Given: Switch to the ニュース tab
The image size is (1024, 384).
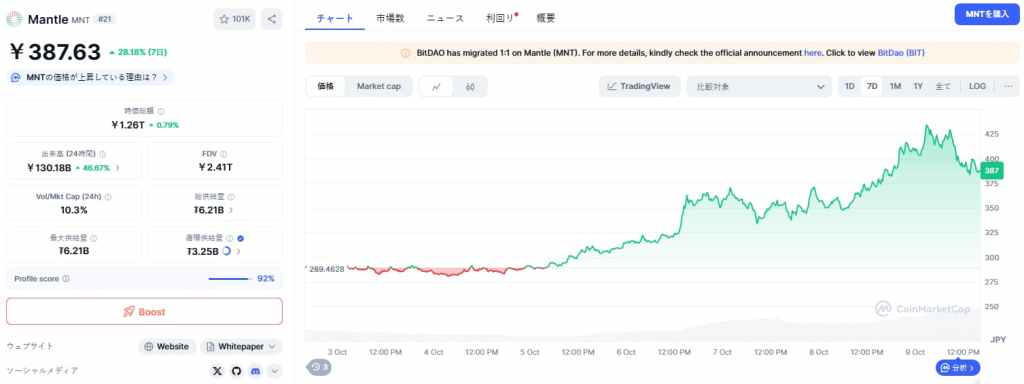Looking at the screenshot, I should [x=445, y=18].
